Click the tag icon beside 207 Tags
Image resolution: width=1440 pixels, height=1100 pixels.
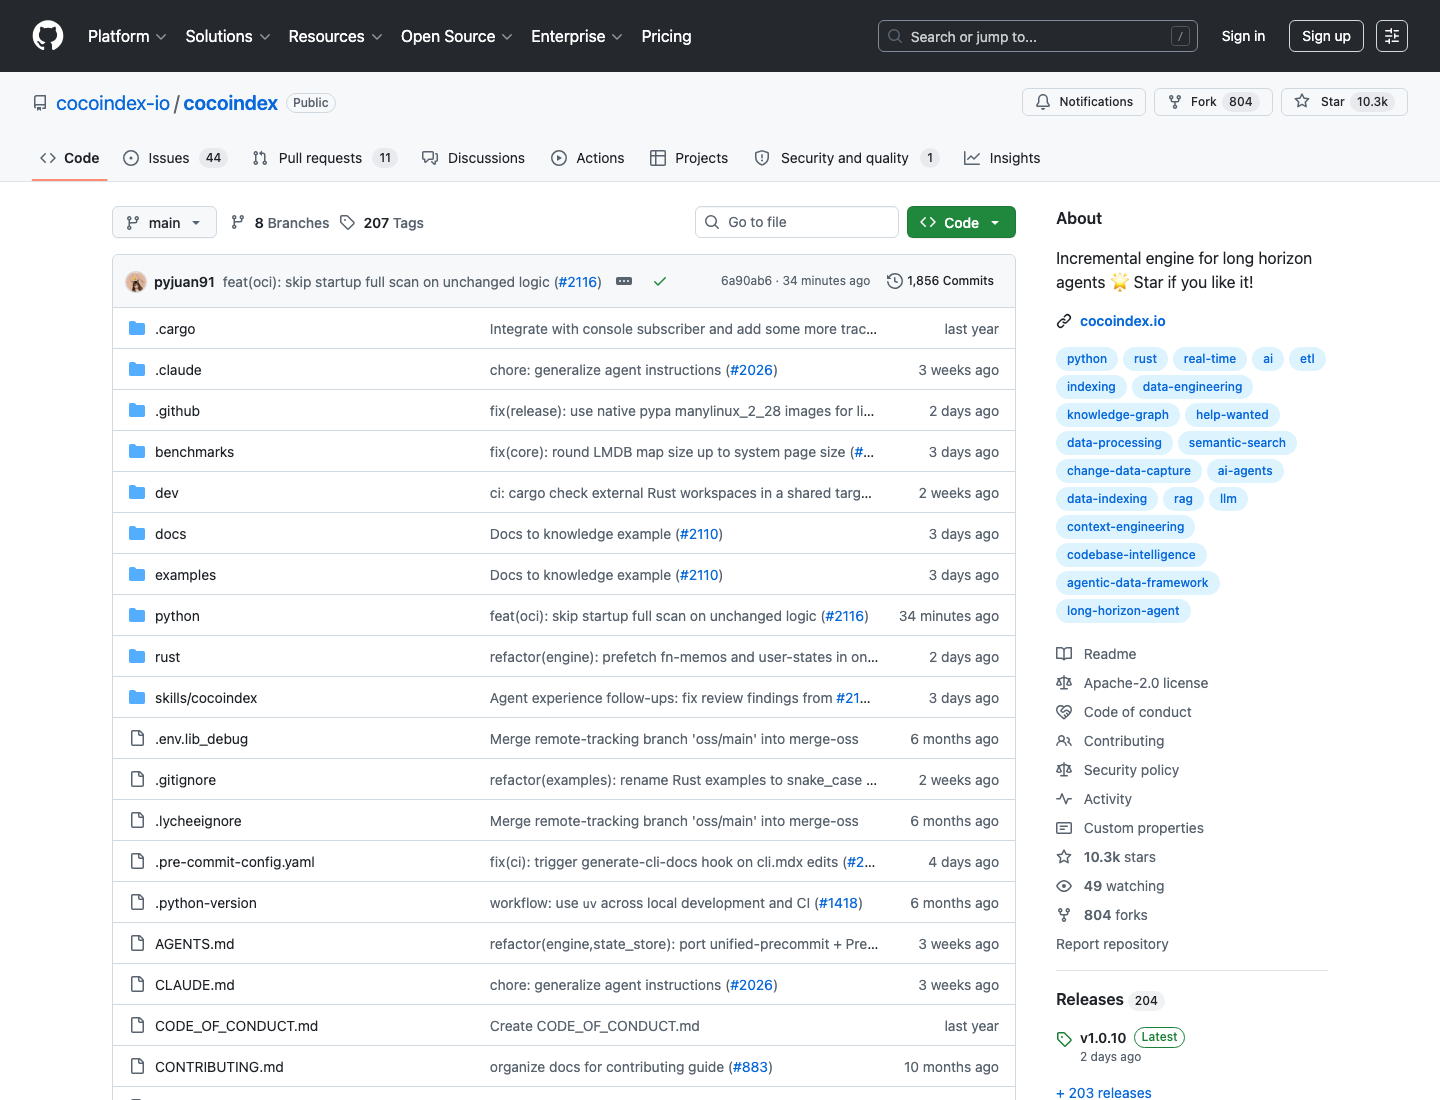click(347, 223)
